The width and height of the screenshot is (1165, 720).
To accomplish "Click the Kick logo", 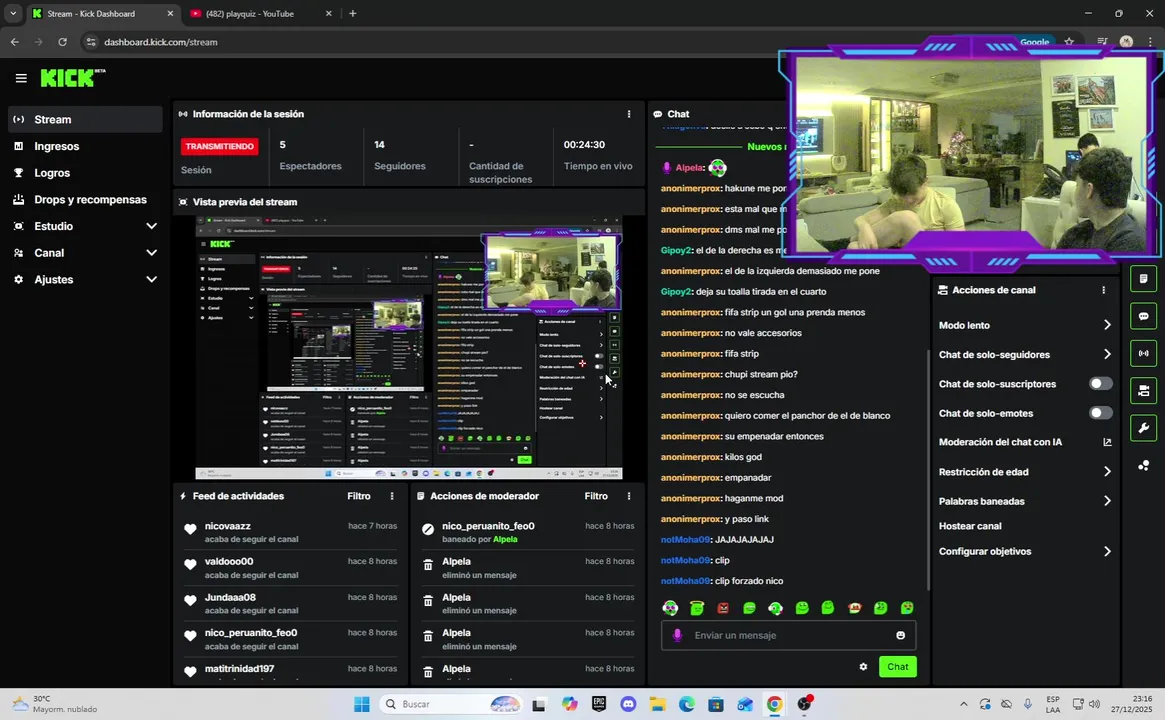I will (72, 77).
